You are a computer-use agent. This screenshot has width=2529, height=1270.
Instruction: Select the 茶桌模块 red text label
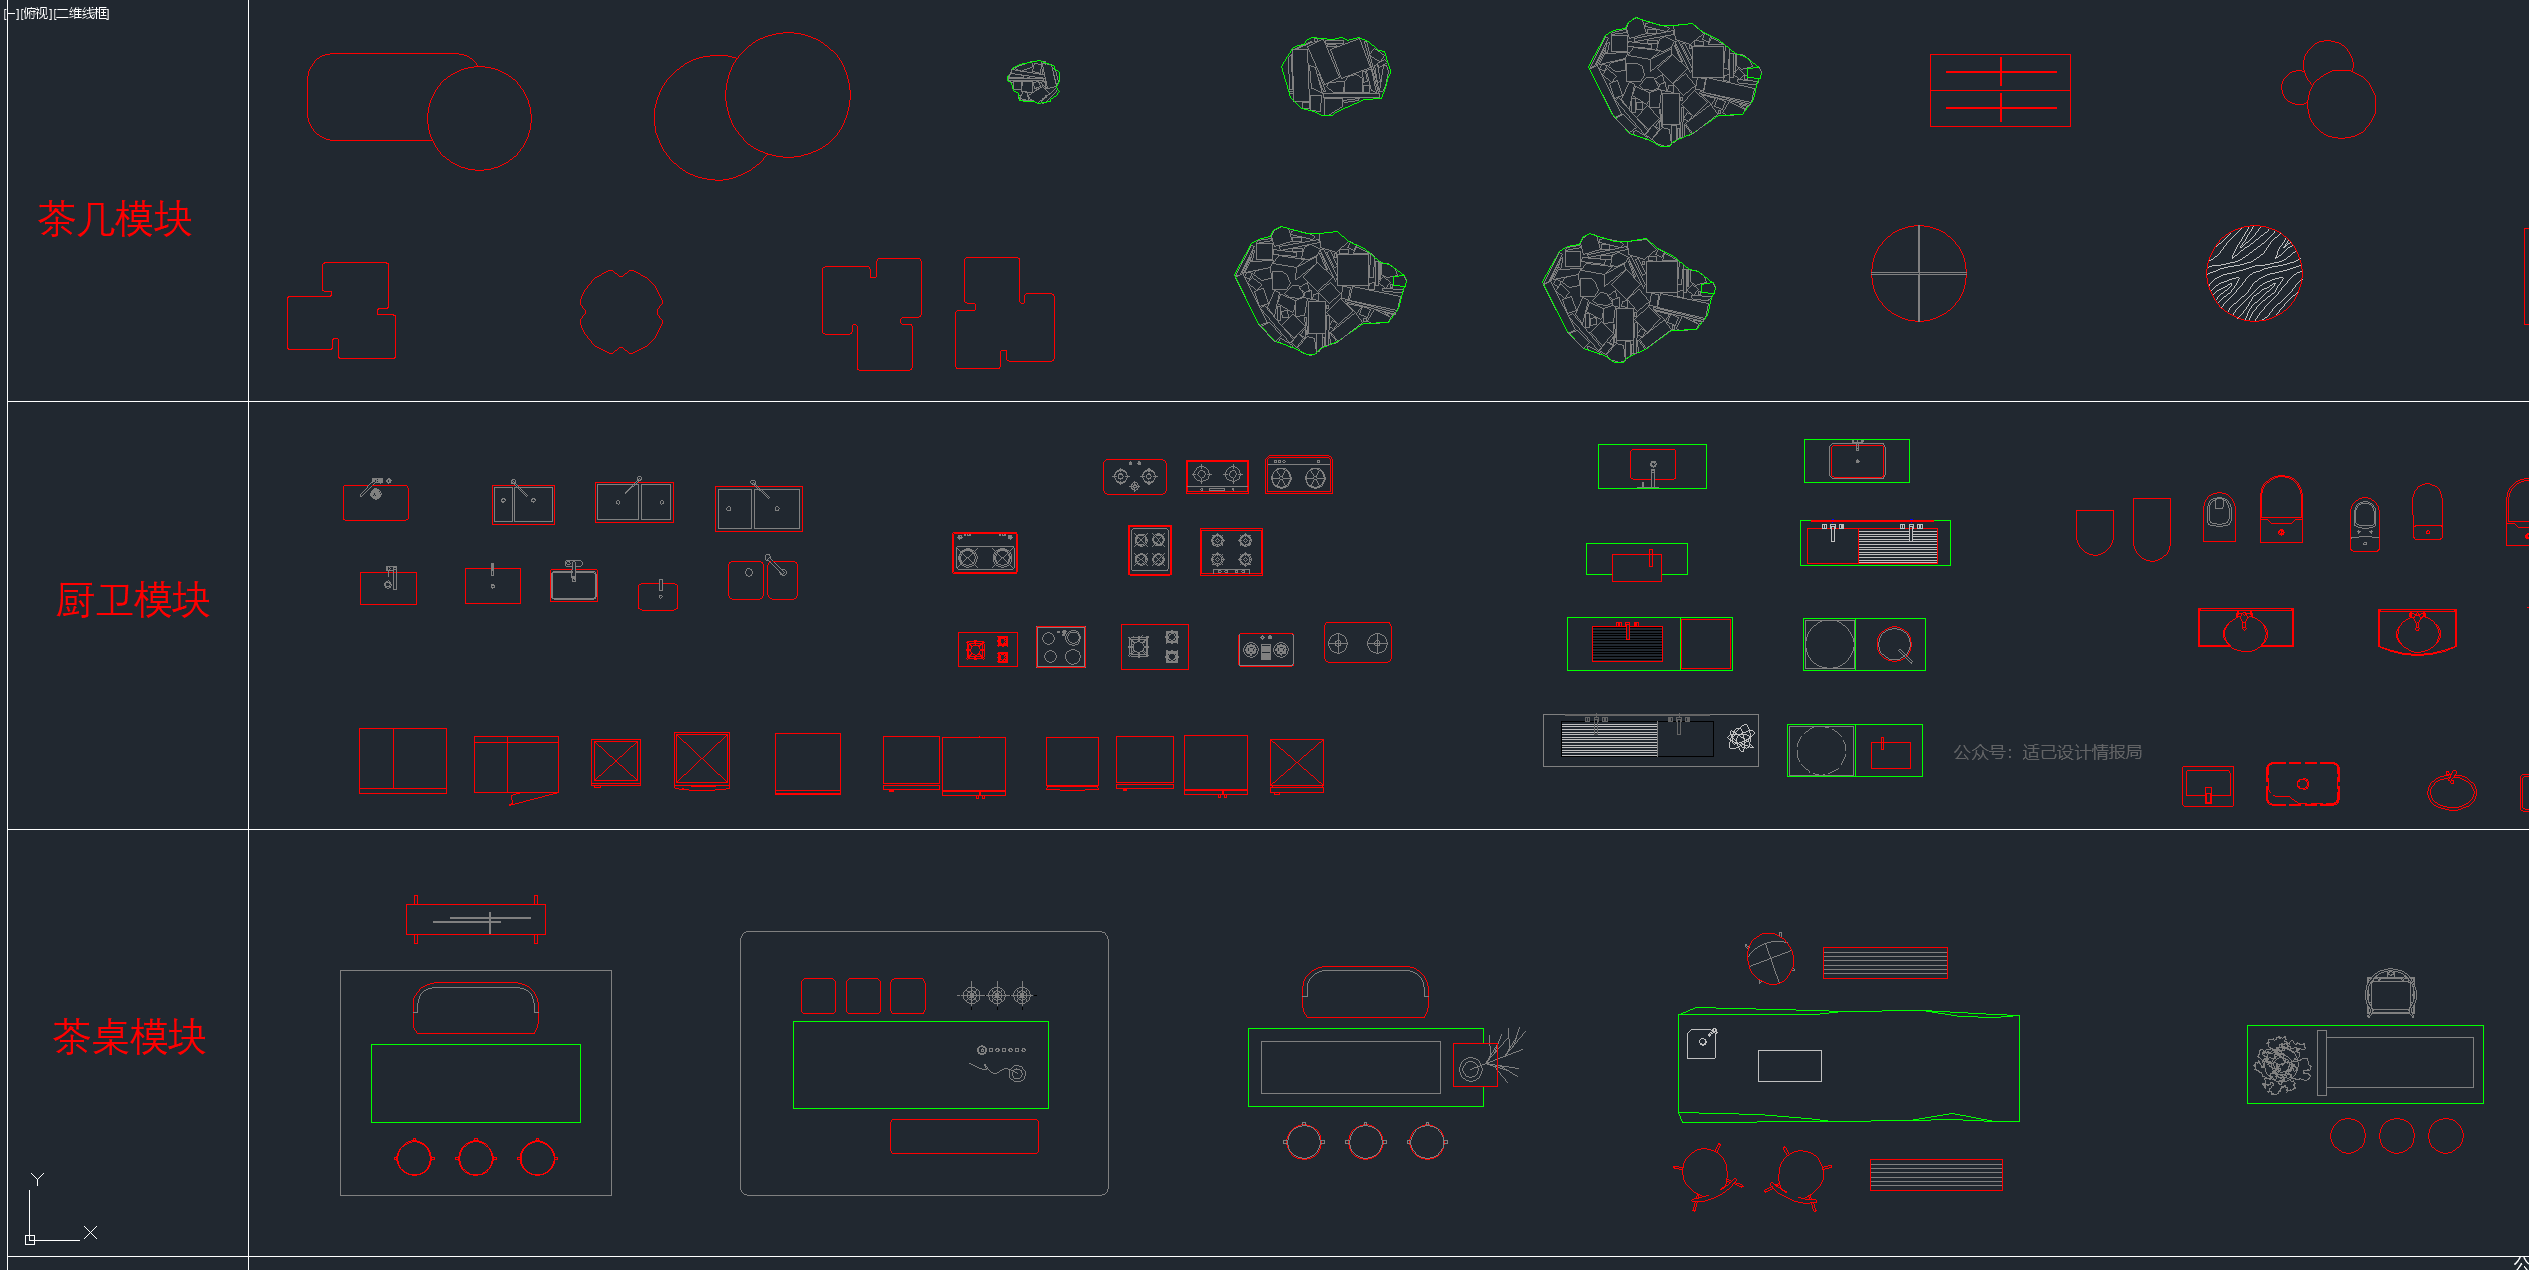point(129,1037)
